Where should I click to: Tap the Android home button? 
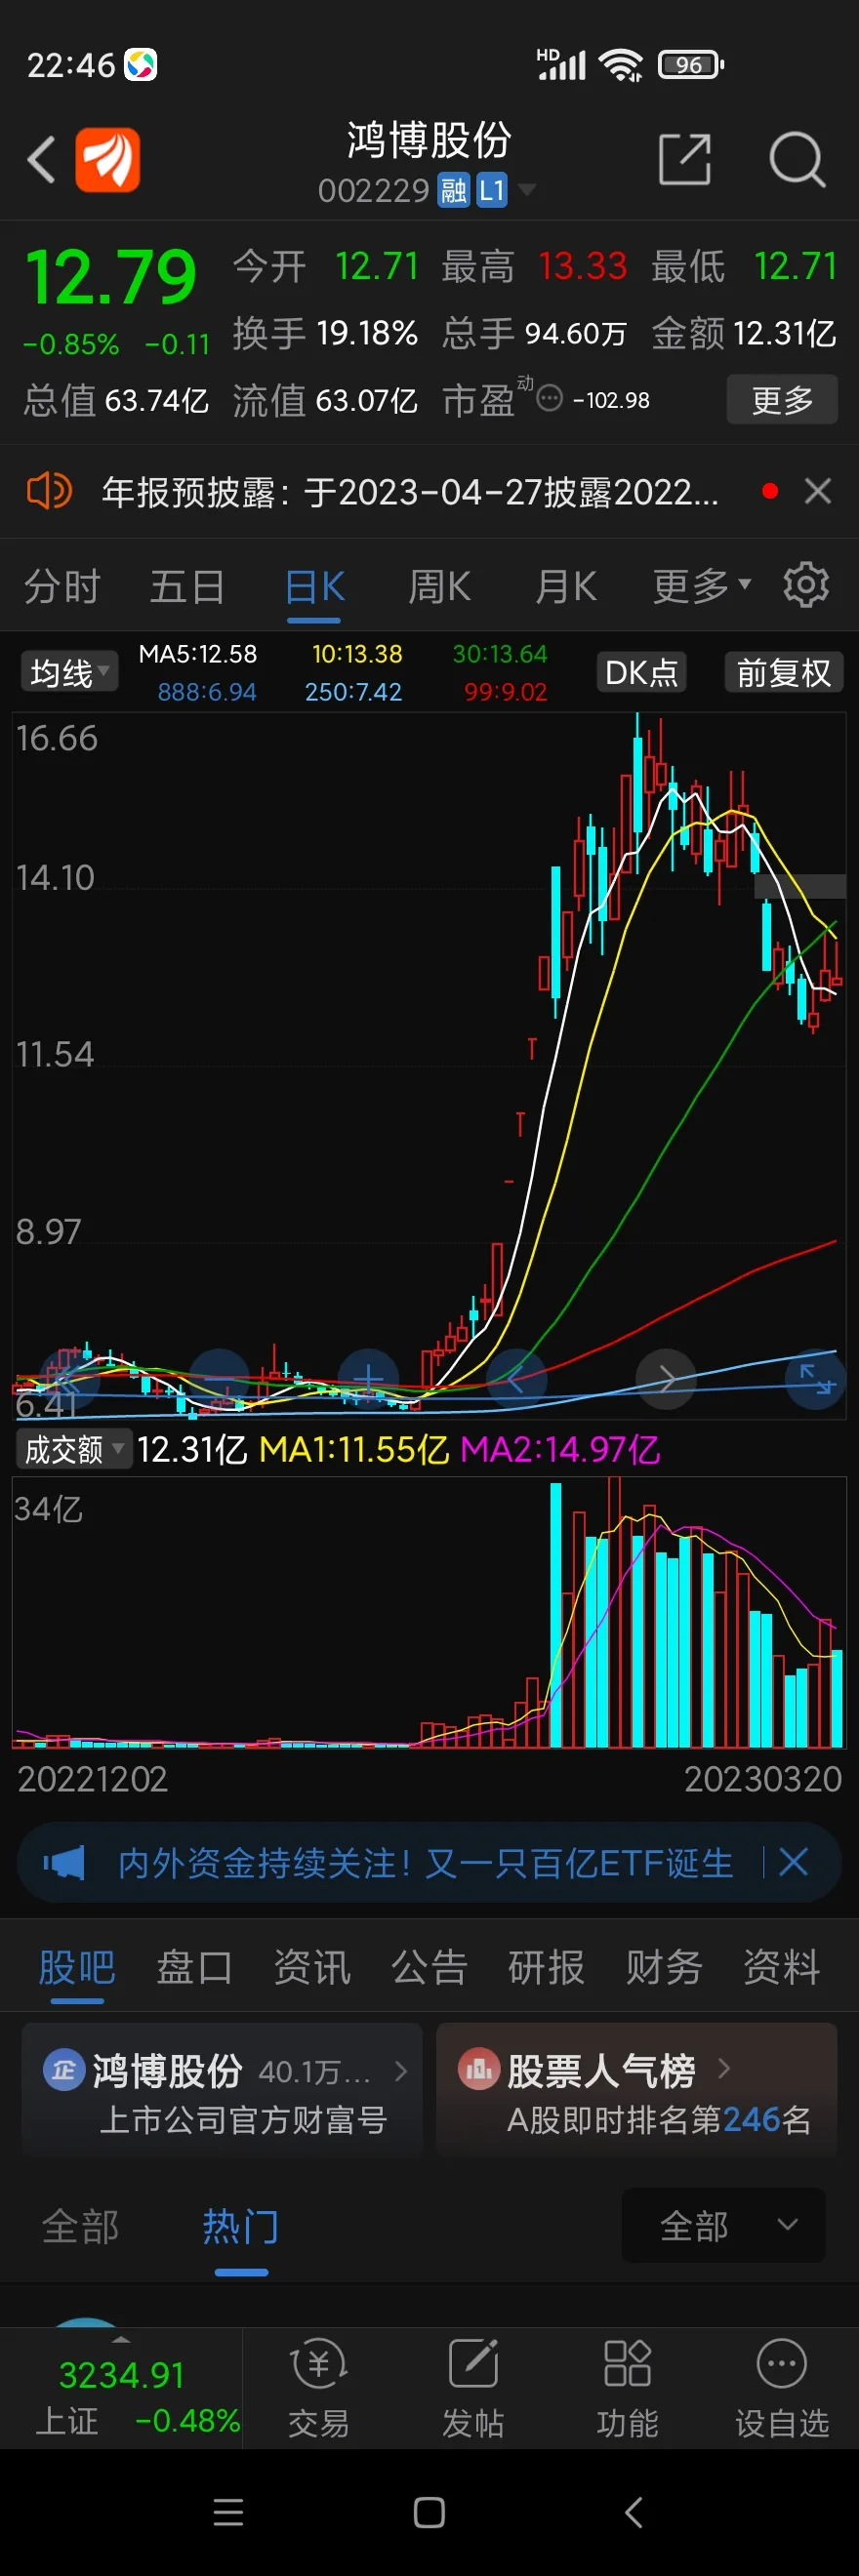click(429, 2512)
